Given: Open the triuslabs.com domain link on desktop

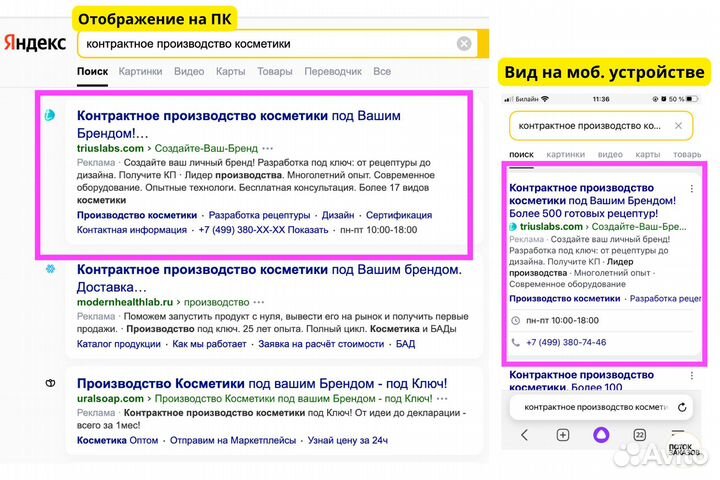Looking at the screenshot, I should click(110, 148).
